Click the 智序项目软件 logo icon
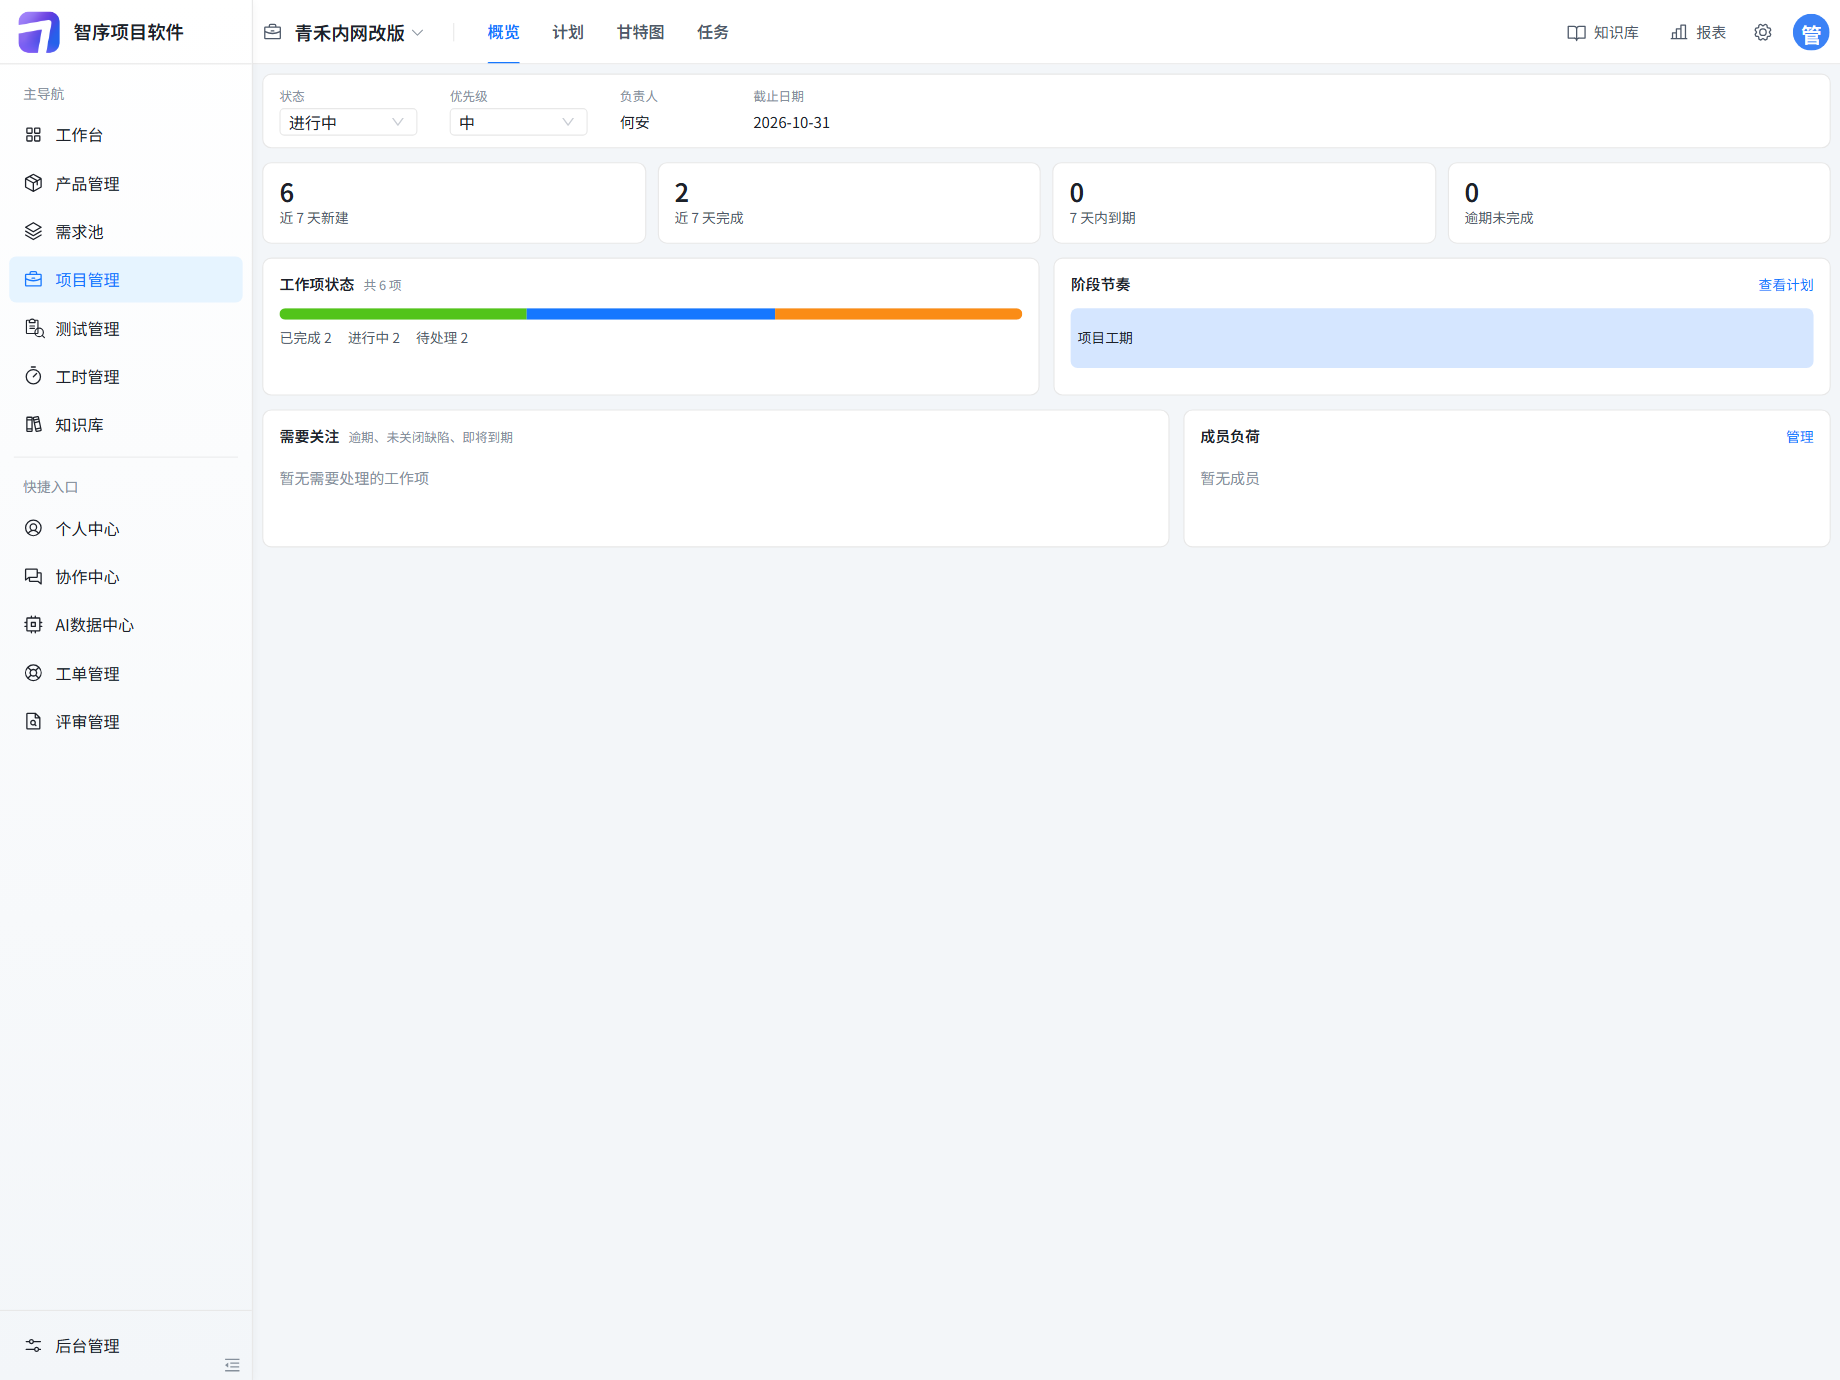Image resolution: width=1840 pixels, height=1380 pixels. (39, 32)
